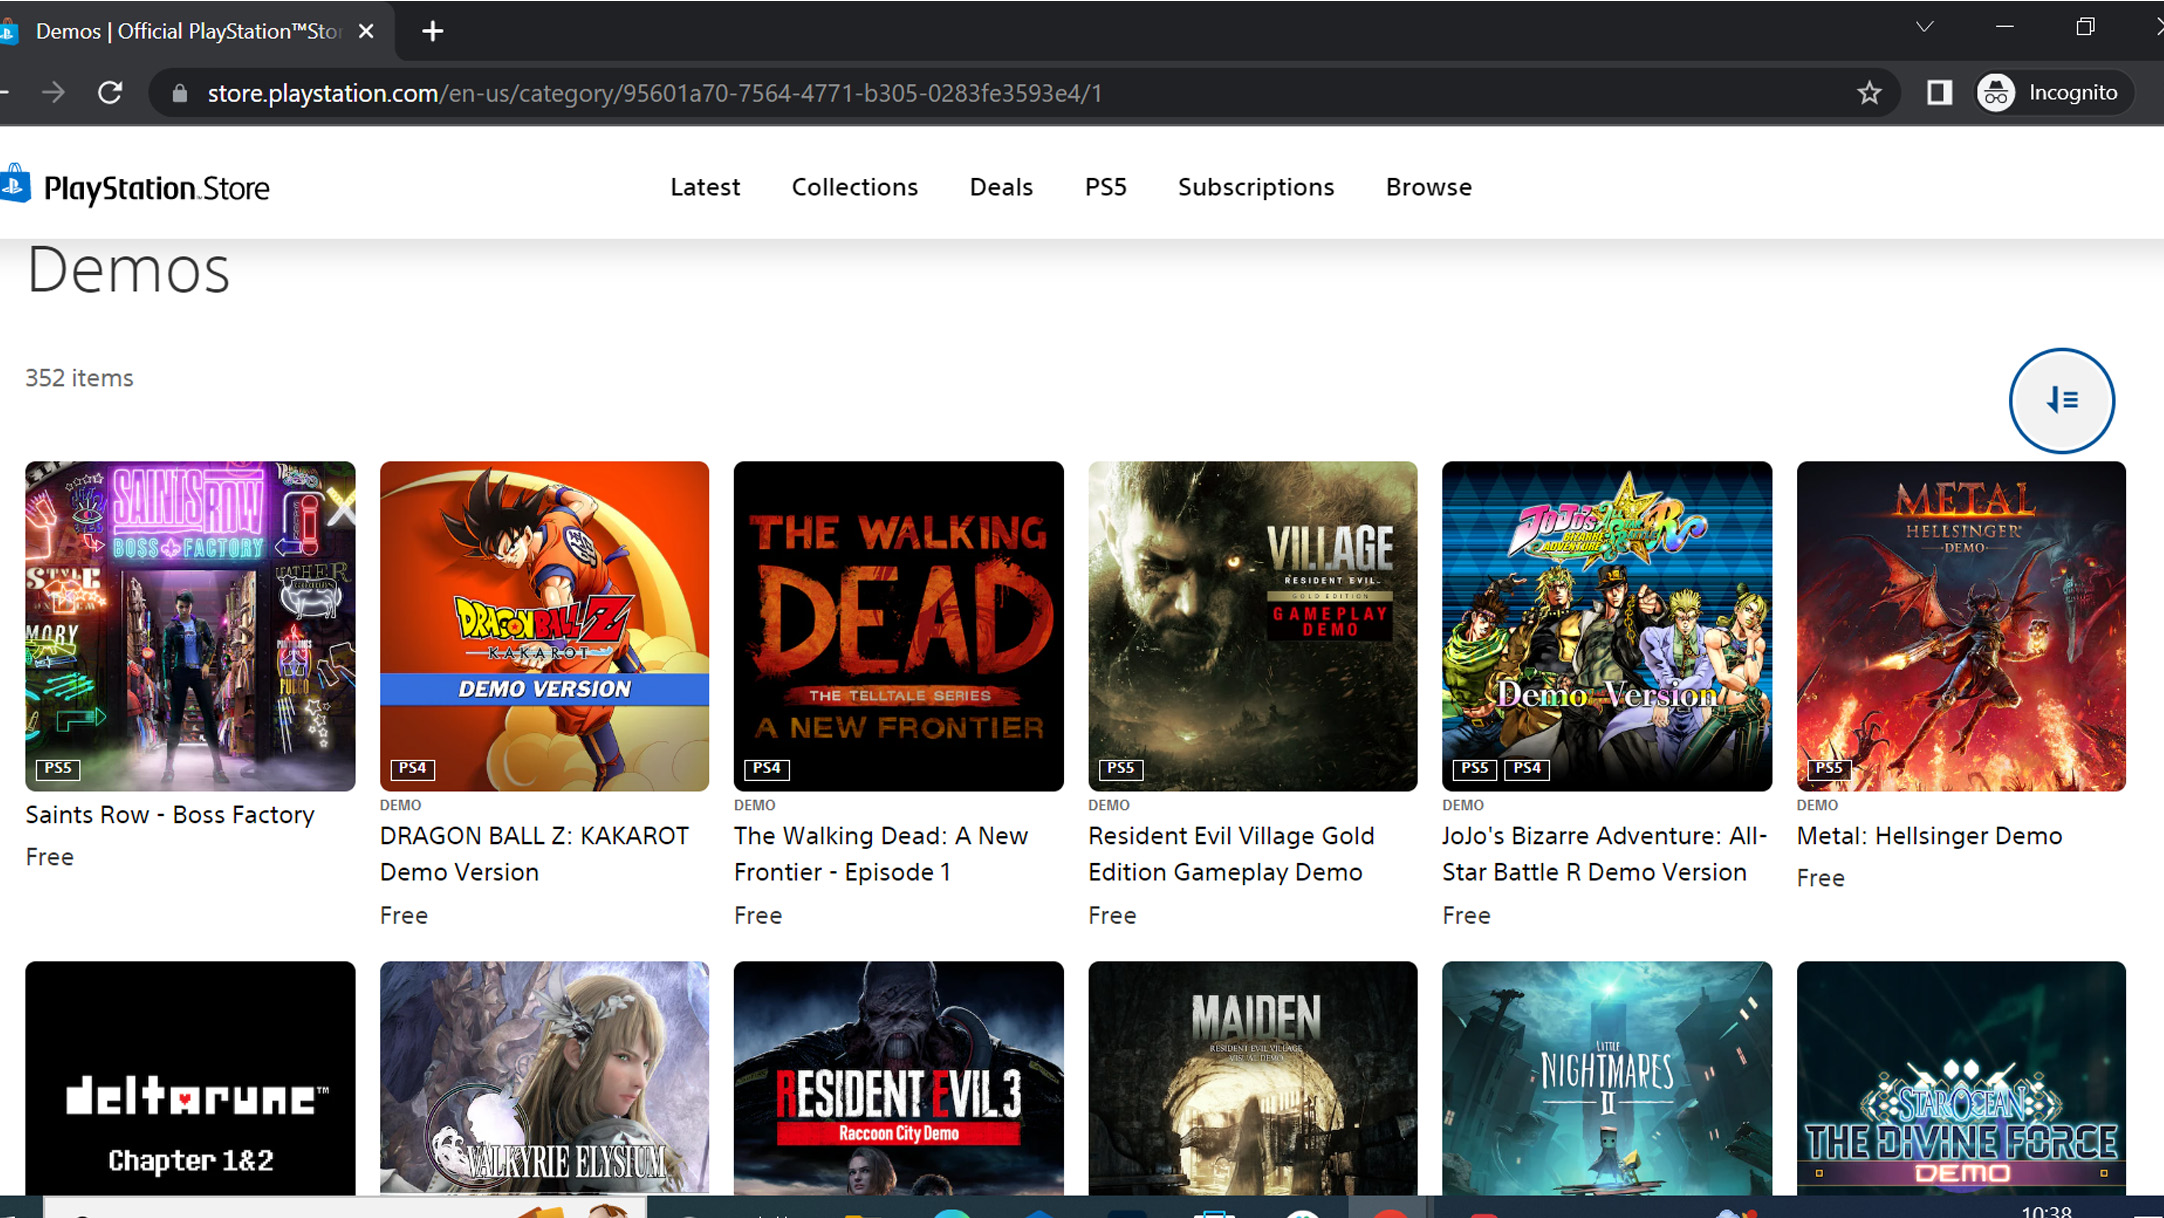Open the Deals menu
2164x1218 pixels.
[1001, 187]
